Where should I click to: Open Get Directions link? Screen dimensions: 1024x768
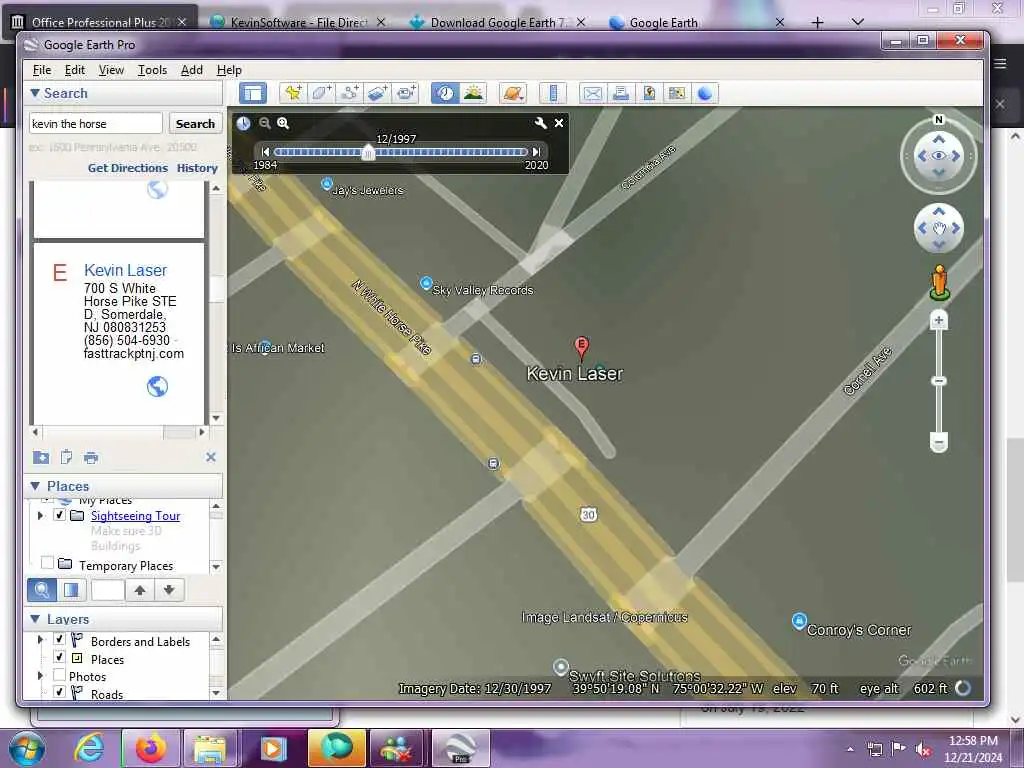pyautogui.click(x=128, y=168)
